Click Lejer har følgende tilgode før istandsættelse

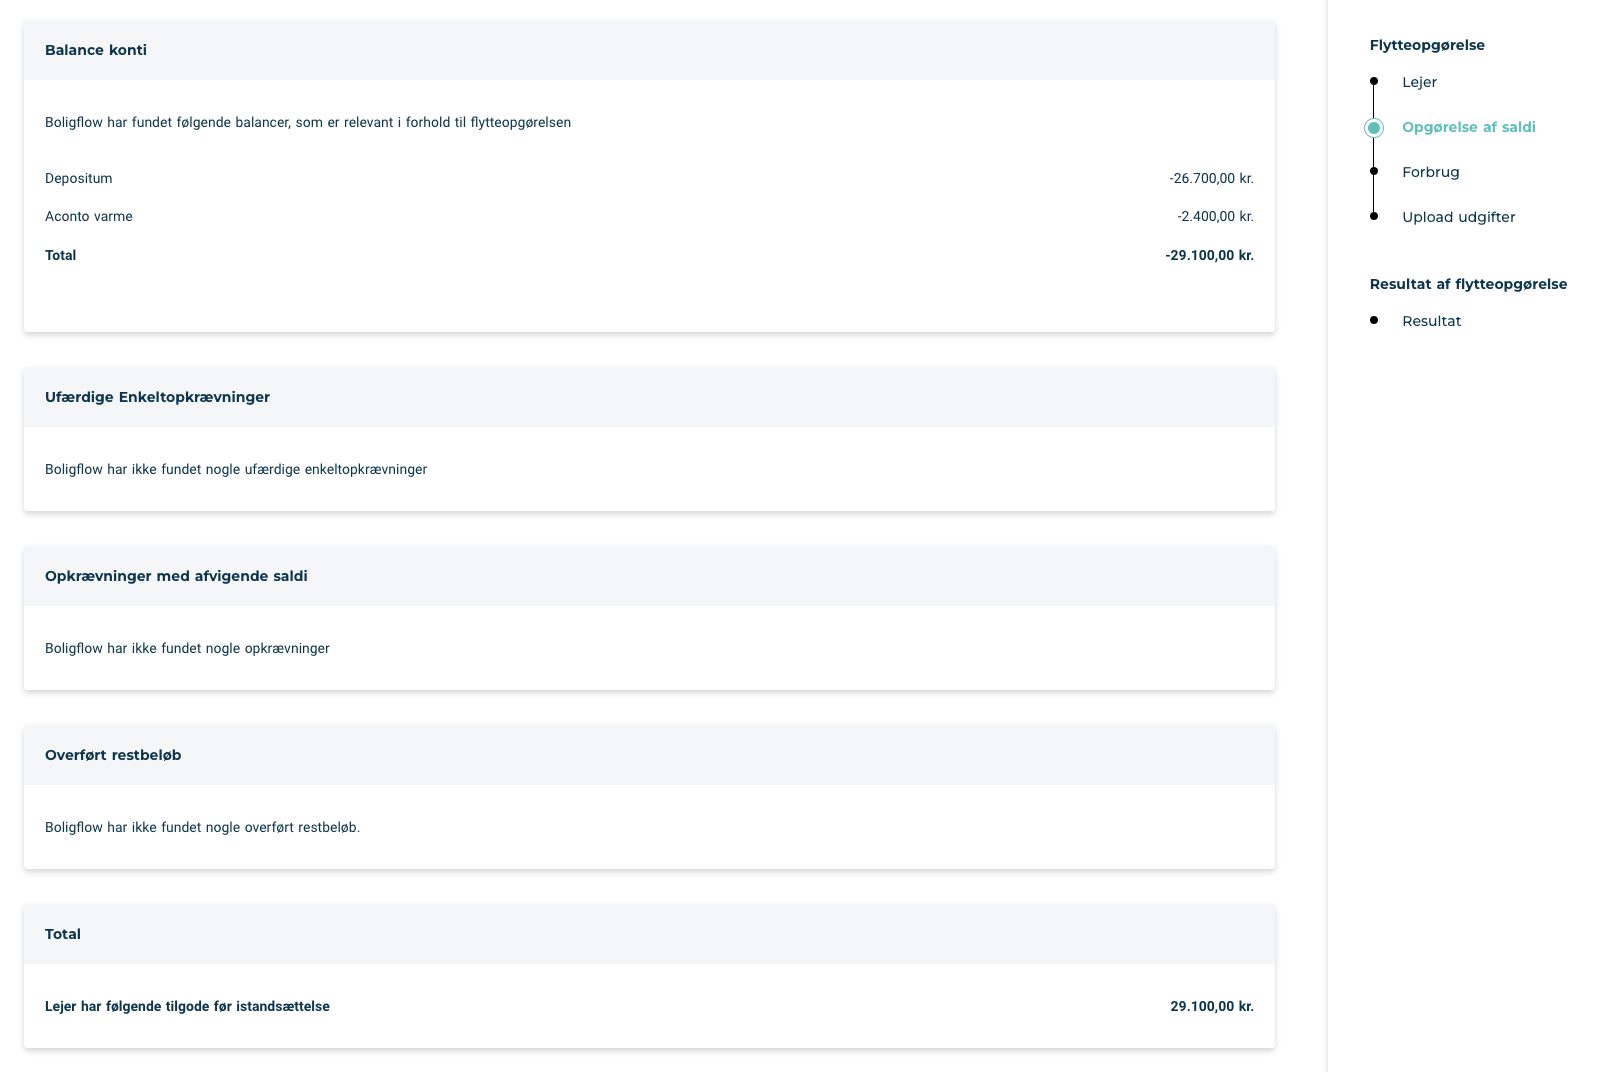pos(187,1006)
